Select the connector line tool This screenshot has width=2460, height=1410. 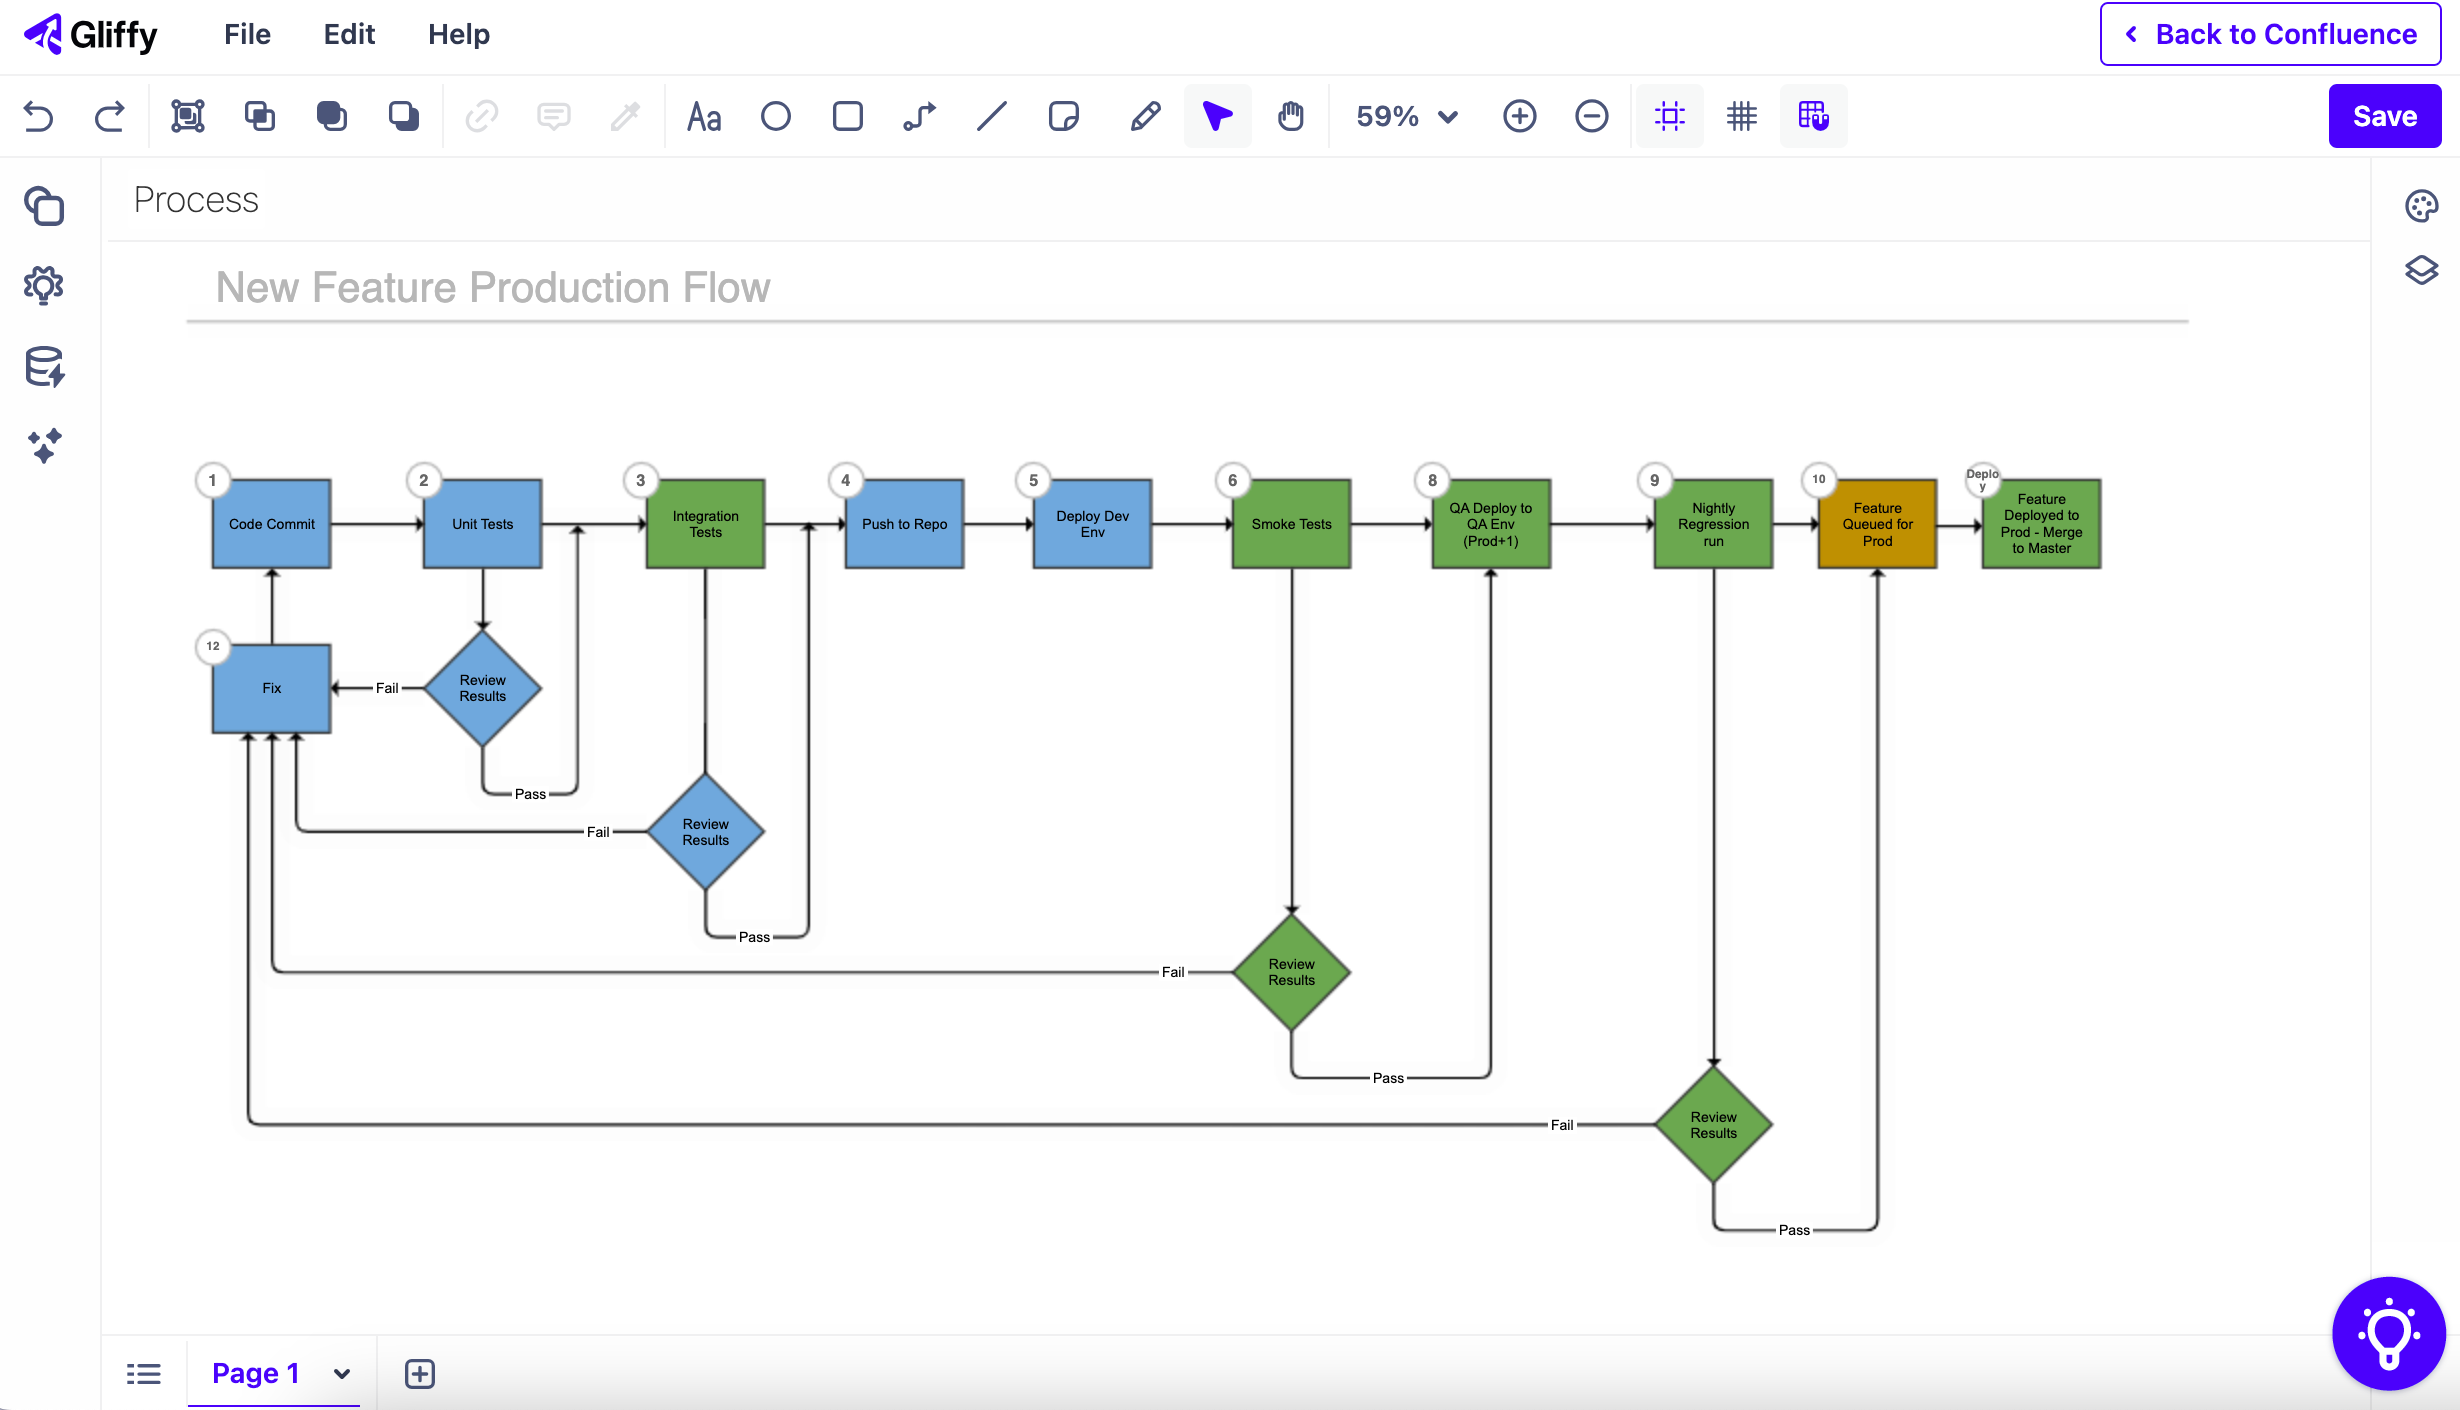[x=919, y=116]
